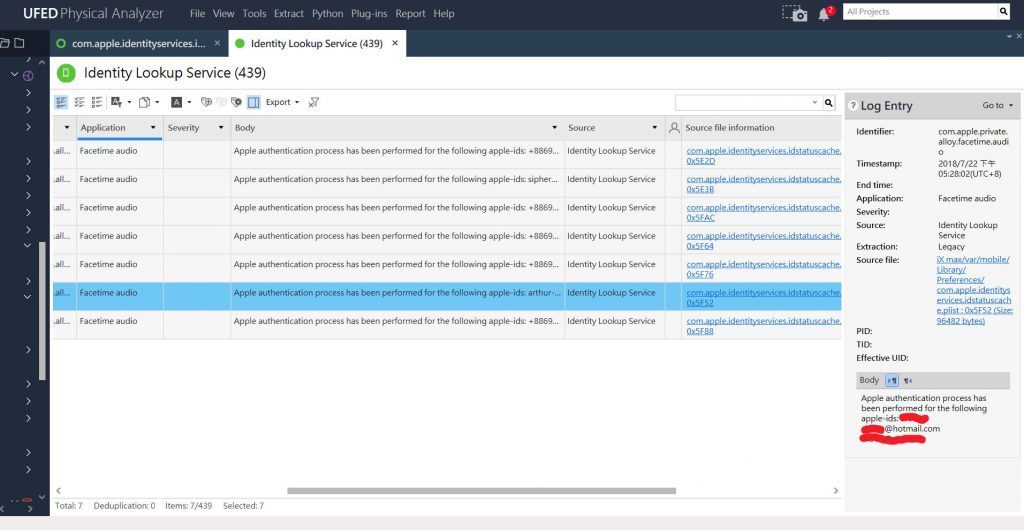This screenshot has width=1024, height=530.
Task: Open source file link ending 0x5F76
Action: pos(763,269)
